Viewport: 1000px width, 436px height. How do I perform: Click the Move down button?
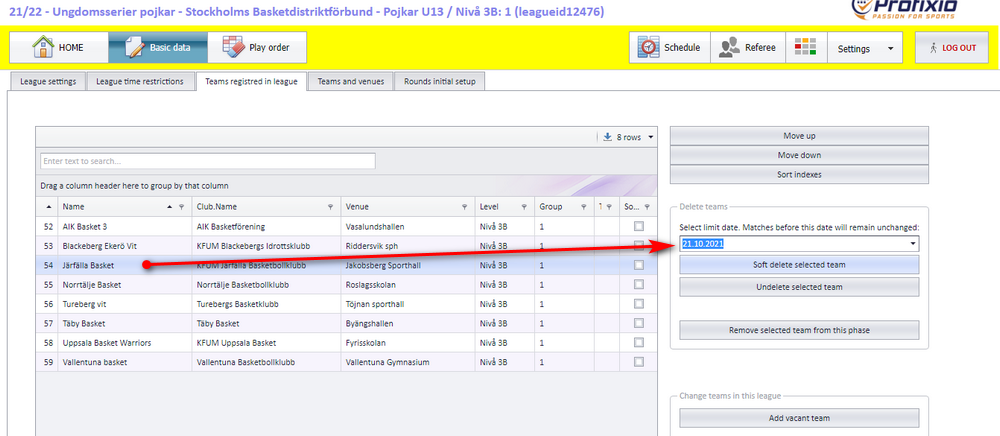(x=799, y=155)
